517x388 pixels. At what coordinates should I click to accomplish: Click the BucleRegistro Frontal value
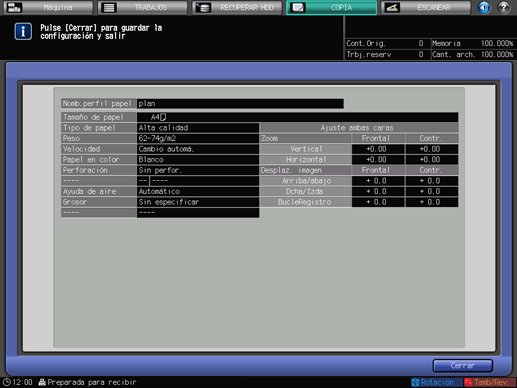(378, 202)
